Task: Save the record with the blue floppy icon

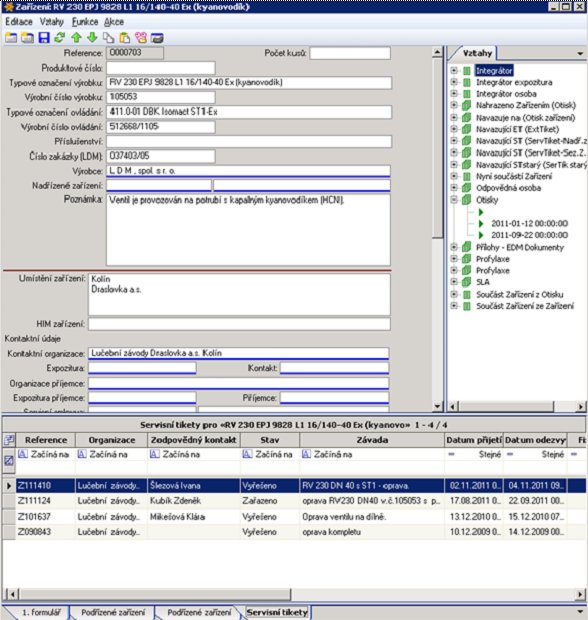Action: point(44,38)
